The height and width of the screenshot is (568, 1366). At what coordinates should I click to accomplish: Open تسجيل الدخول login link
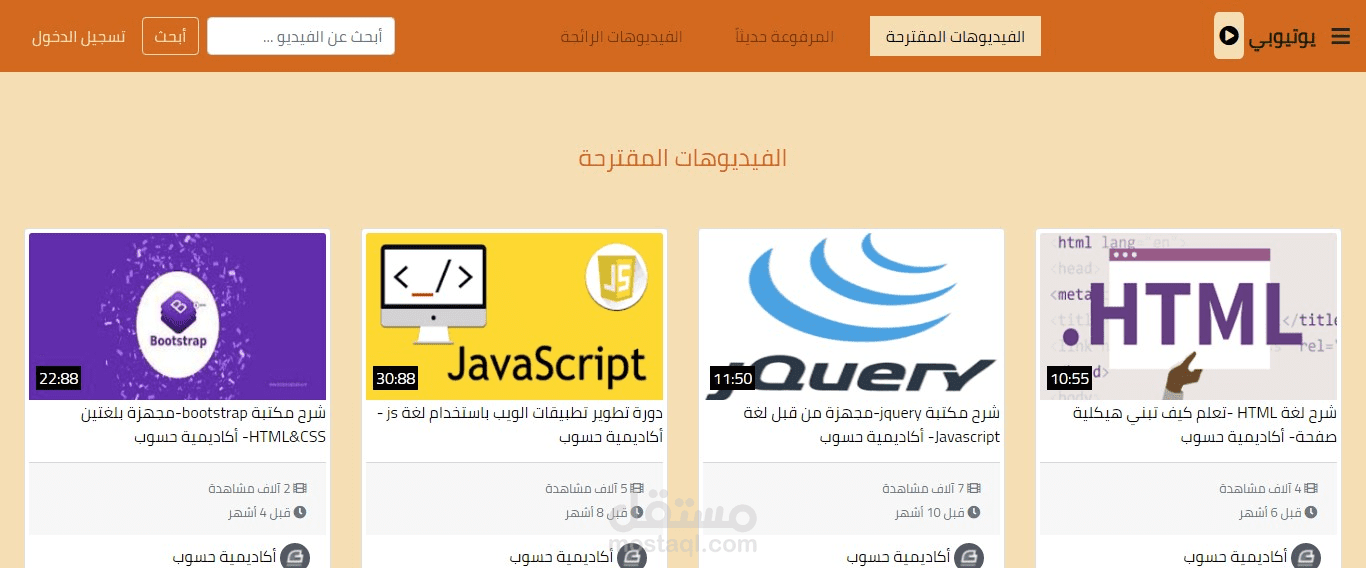78,37
